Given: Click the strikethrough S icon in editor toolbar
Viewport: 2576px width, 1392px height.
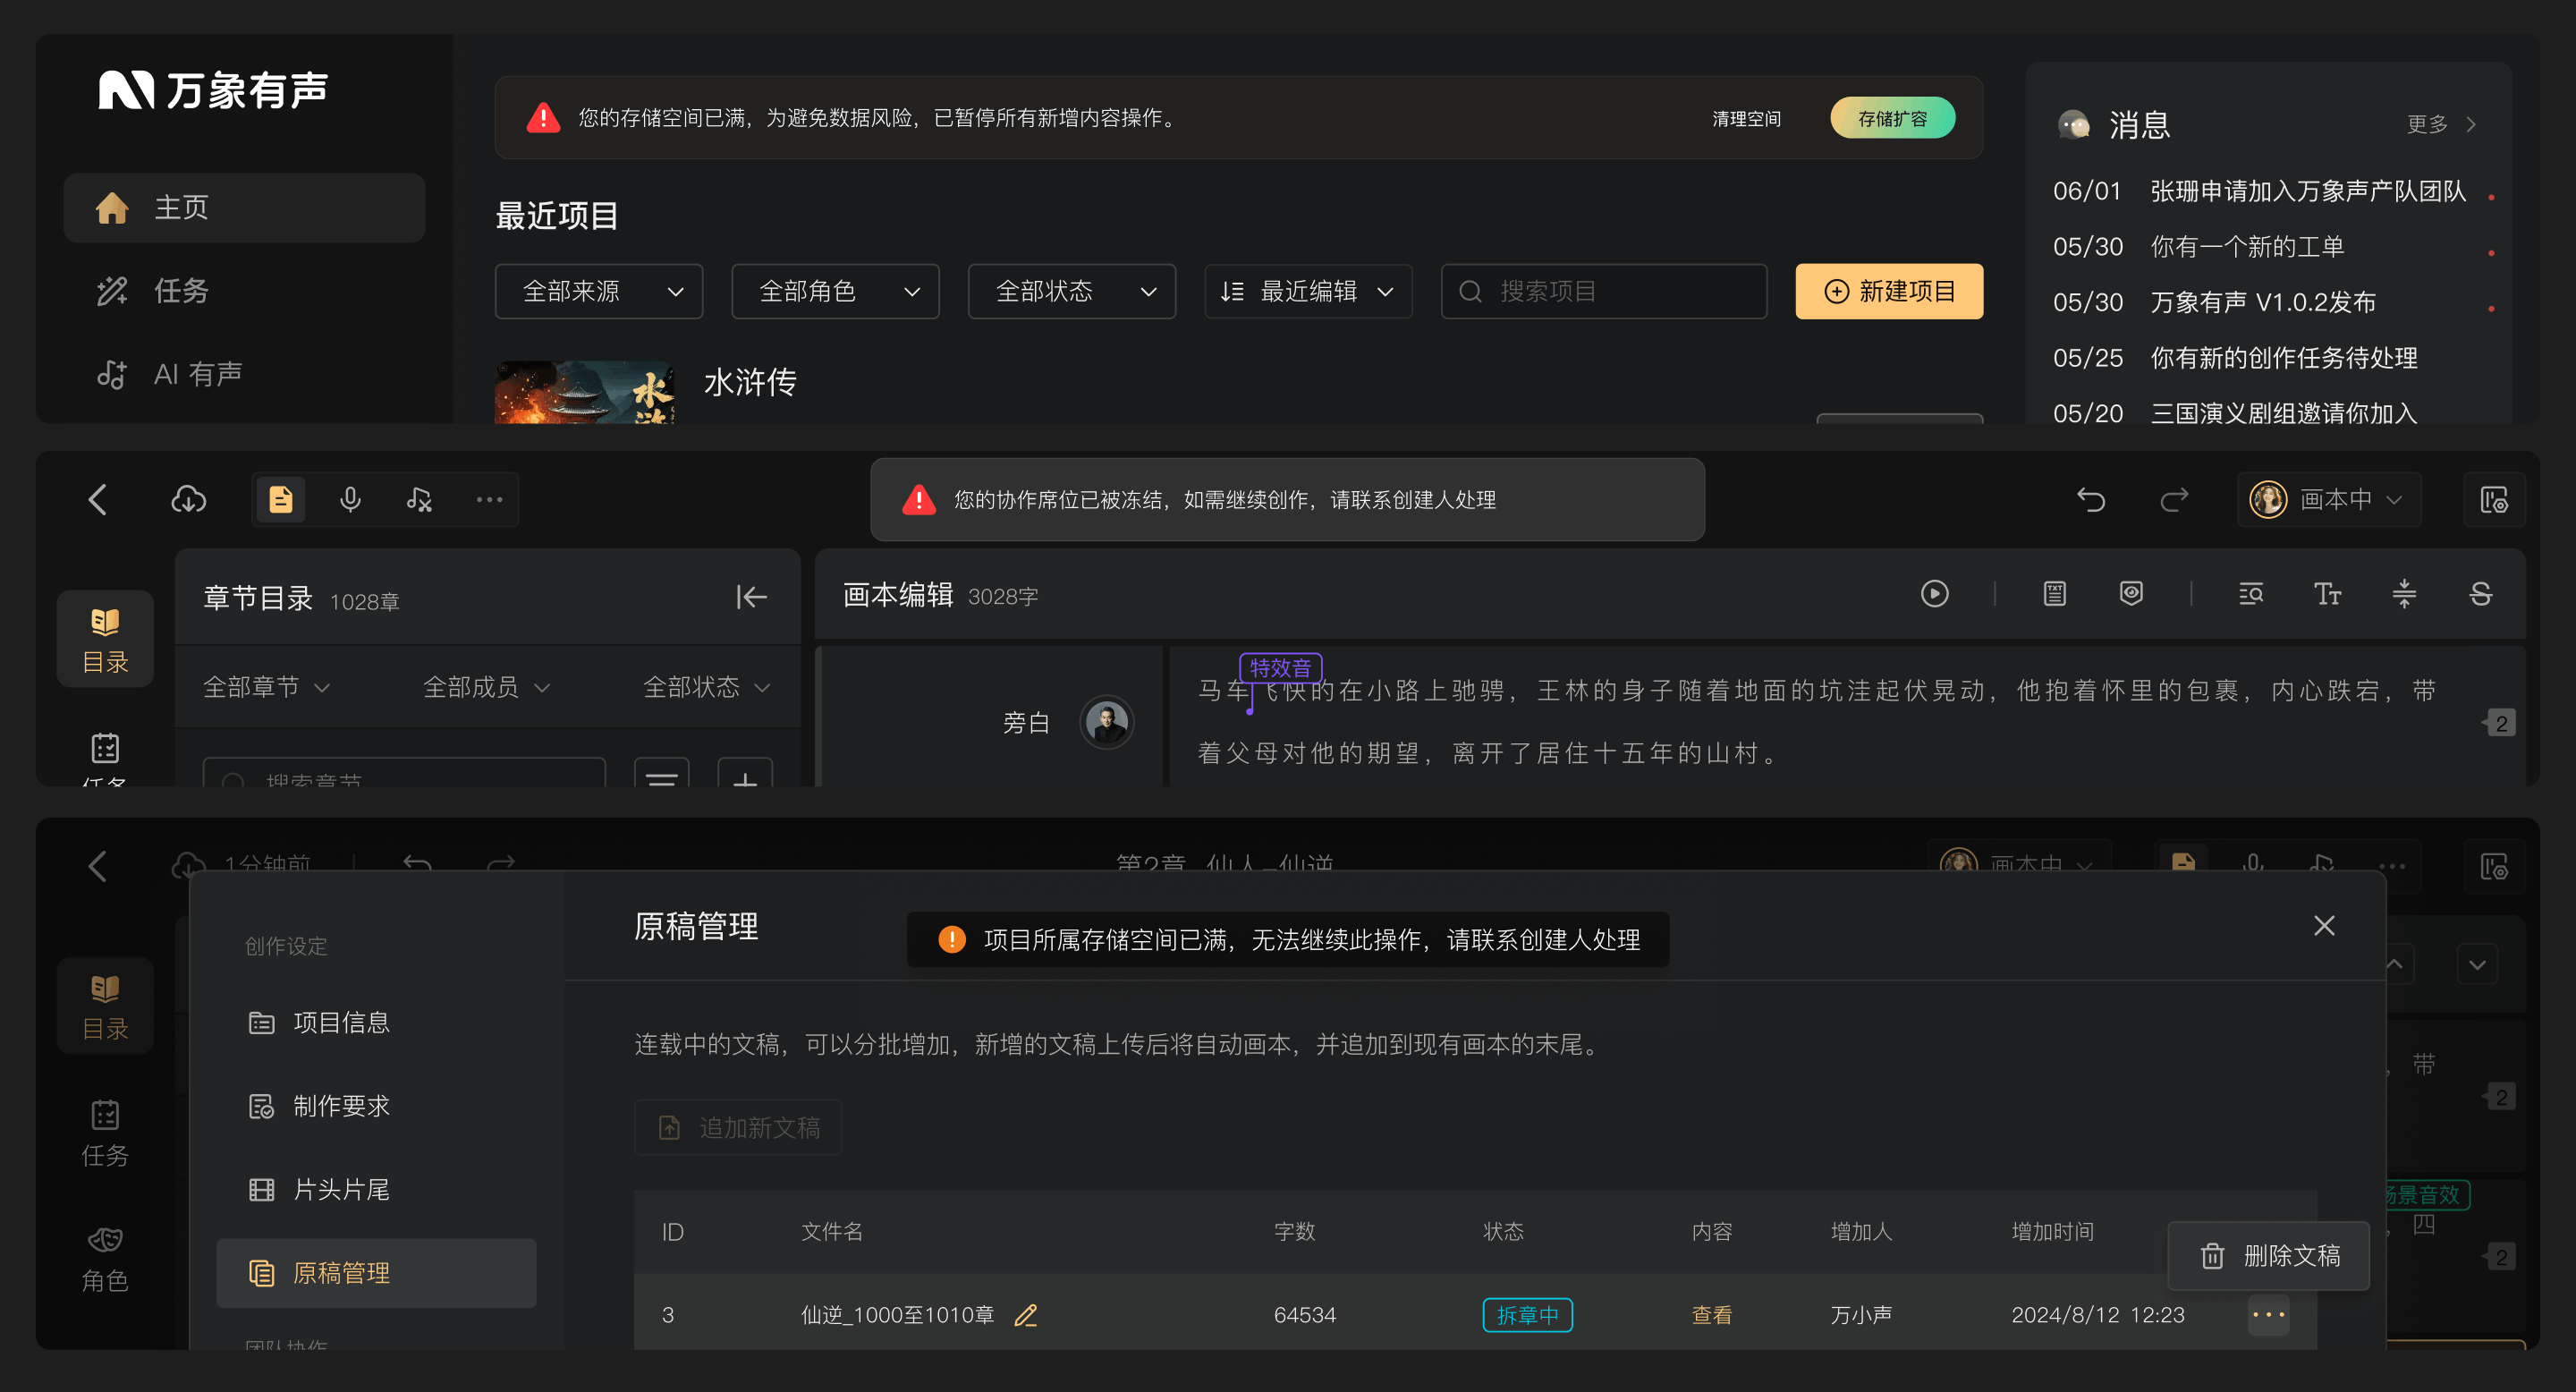Looking at the screenshot, I should (x=2480, y=594).
